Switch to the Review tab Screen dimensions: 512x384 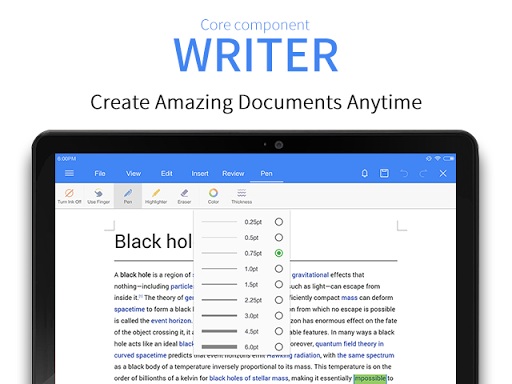233,173
